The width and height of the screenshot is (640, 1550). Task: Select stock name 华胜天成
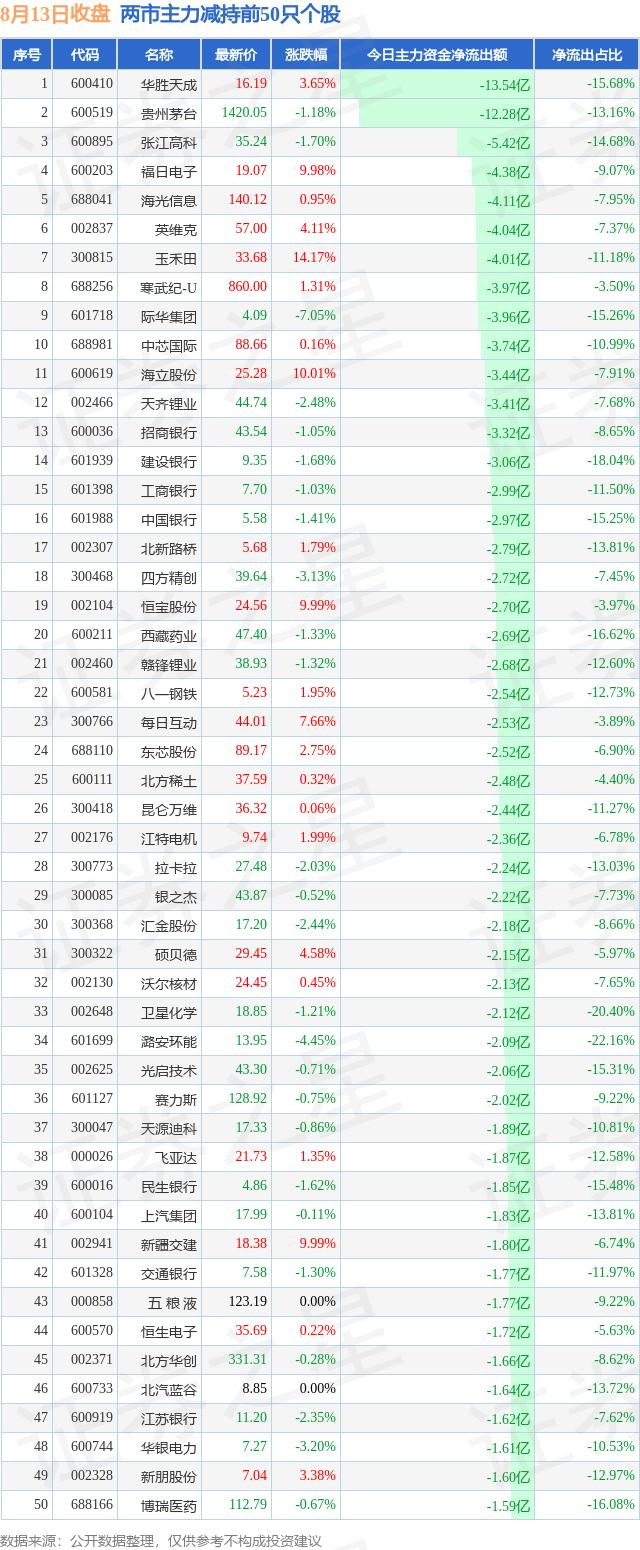(169, 84)
